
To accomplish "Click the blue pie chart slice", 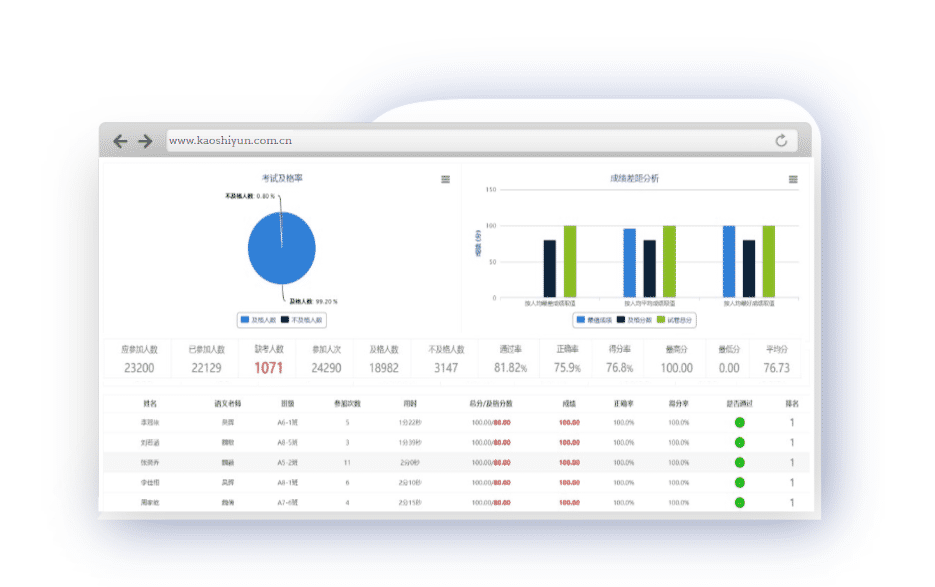I will [282, 250].
